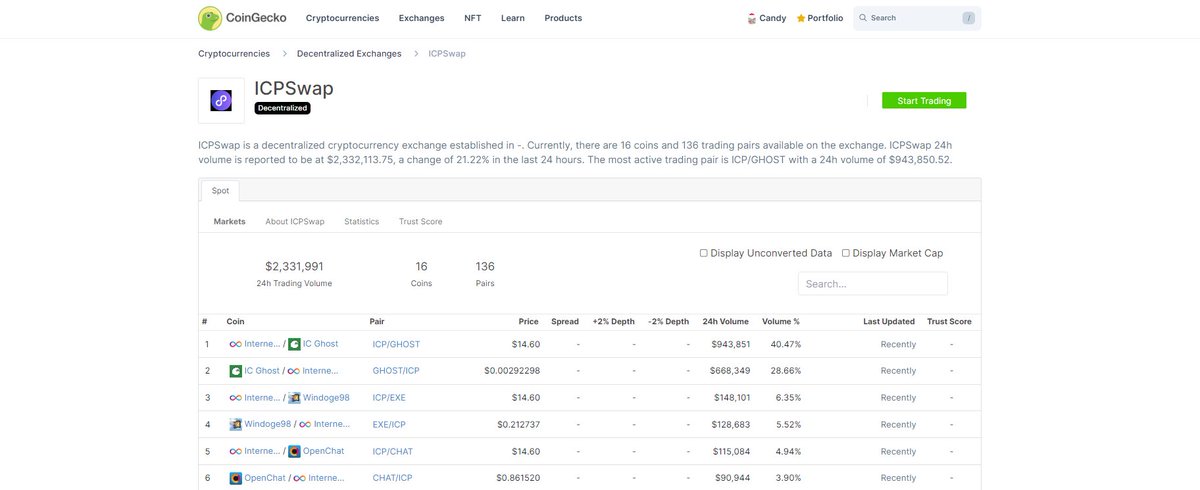
Task: Click the ICPSwap breadcrumb text
Action: [447, 53]
